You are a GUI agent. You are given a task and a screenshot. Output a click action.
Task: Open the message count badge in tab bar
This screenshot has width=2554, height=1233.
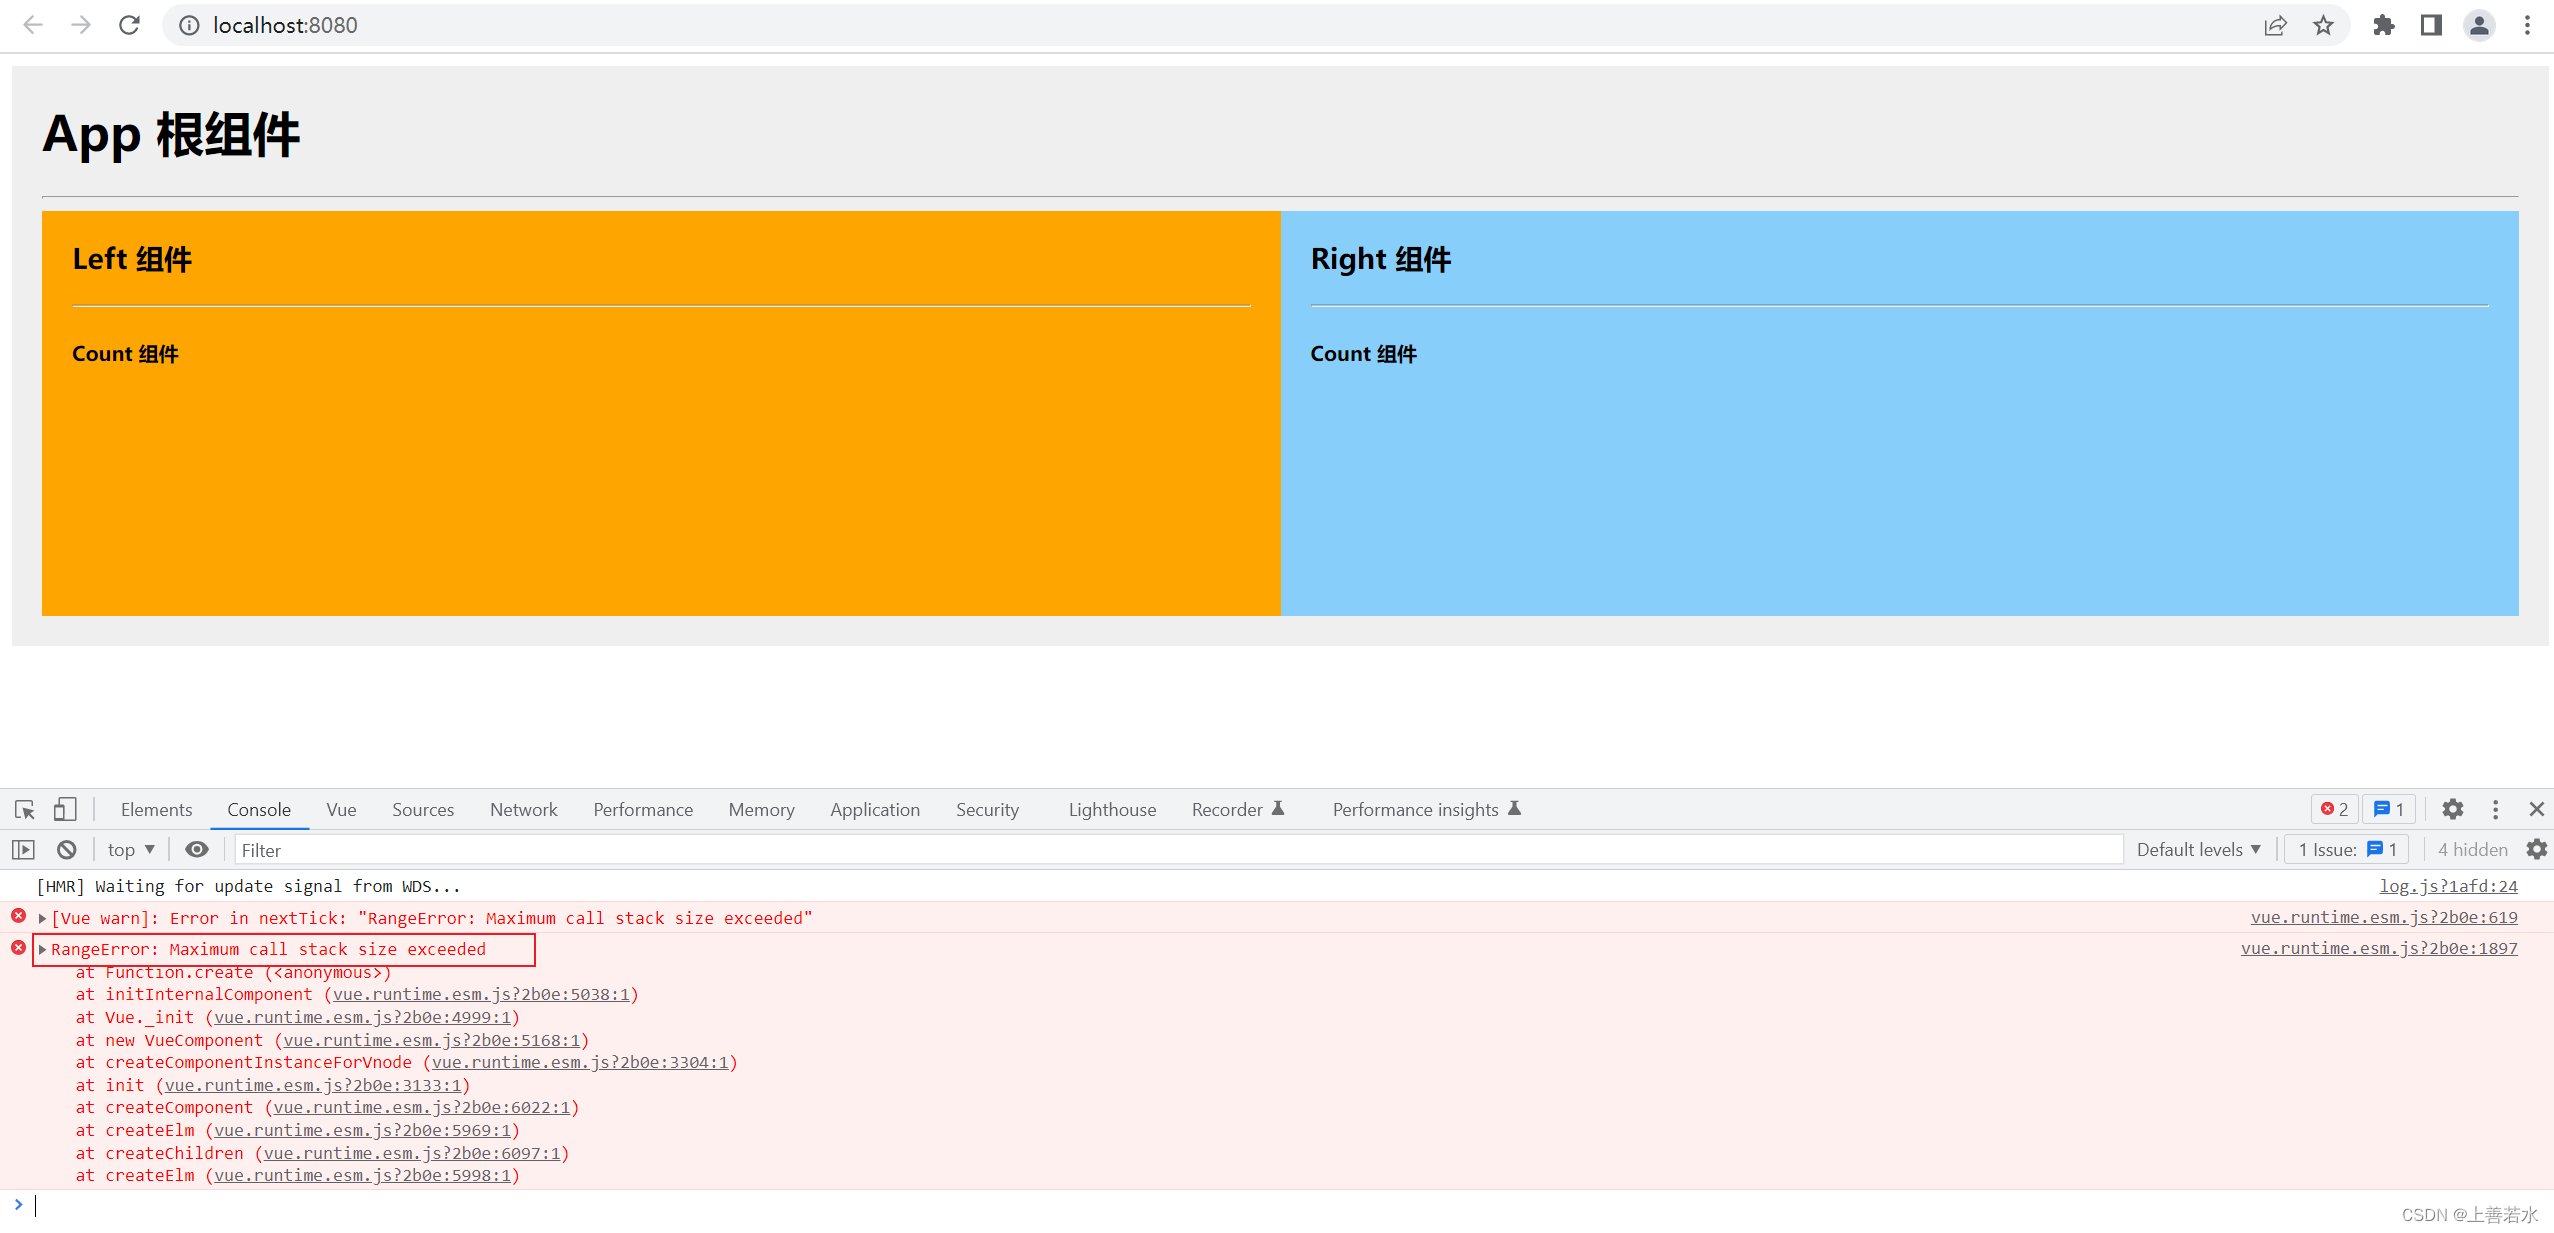(2389, 809)
